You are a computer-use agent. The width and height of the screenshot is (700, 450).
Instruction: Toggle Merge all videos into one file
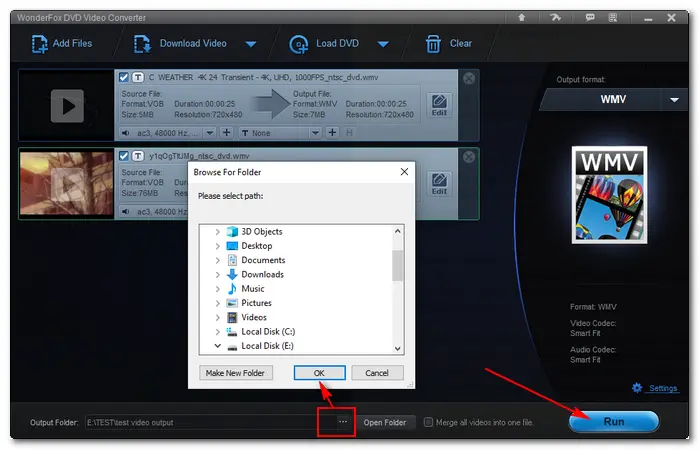(x=428, y=422)
